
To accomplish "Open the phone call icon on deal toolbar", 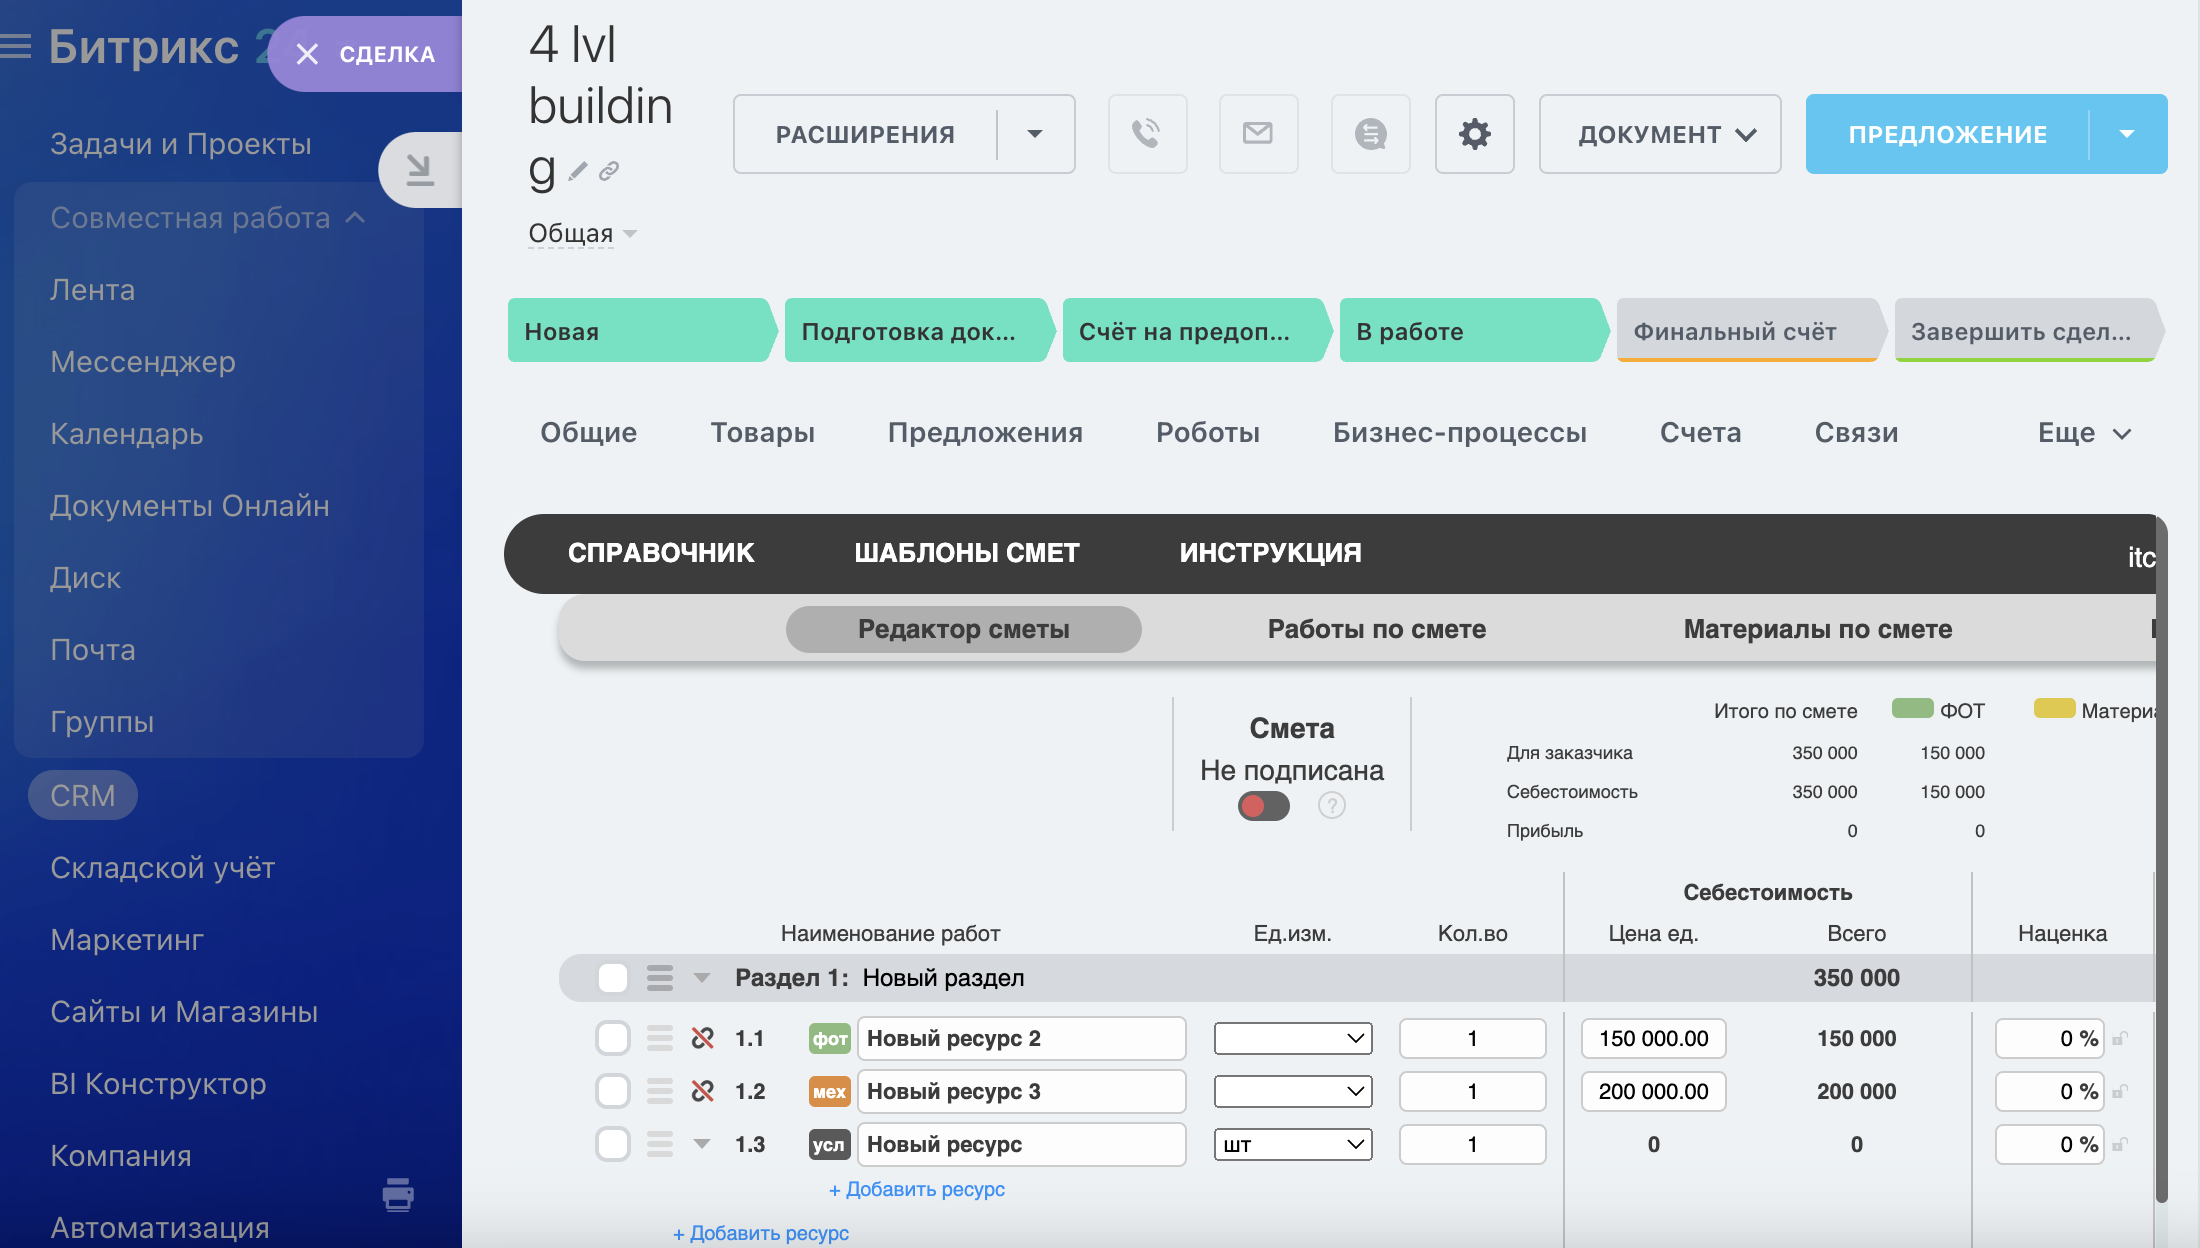I will (x=1147, y=134).
